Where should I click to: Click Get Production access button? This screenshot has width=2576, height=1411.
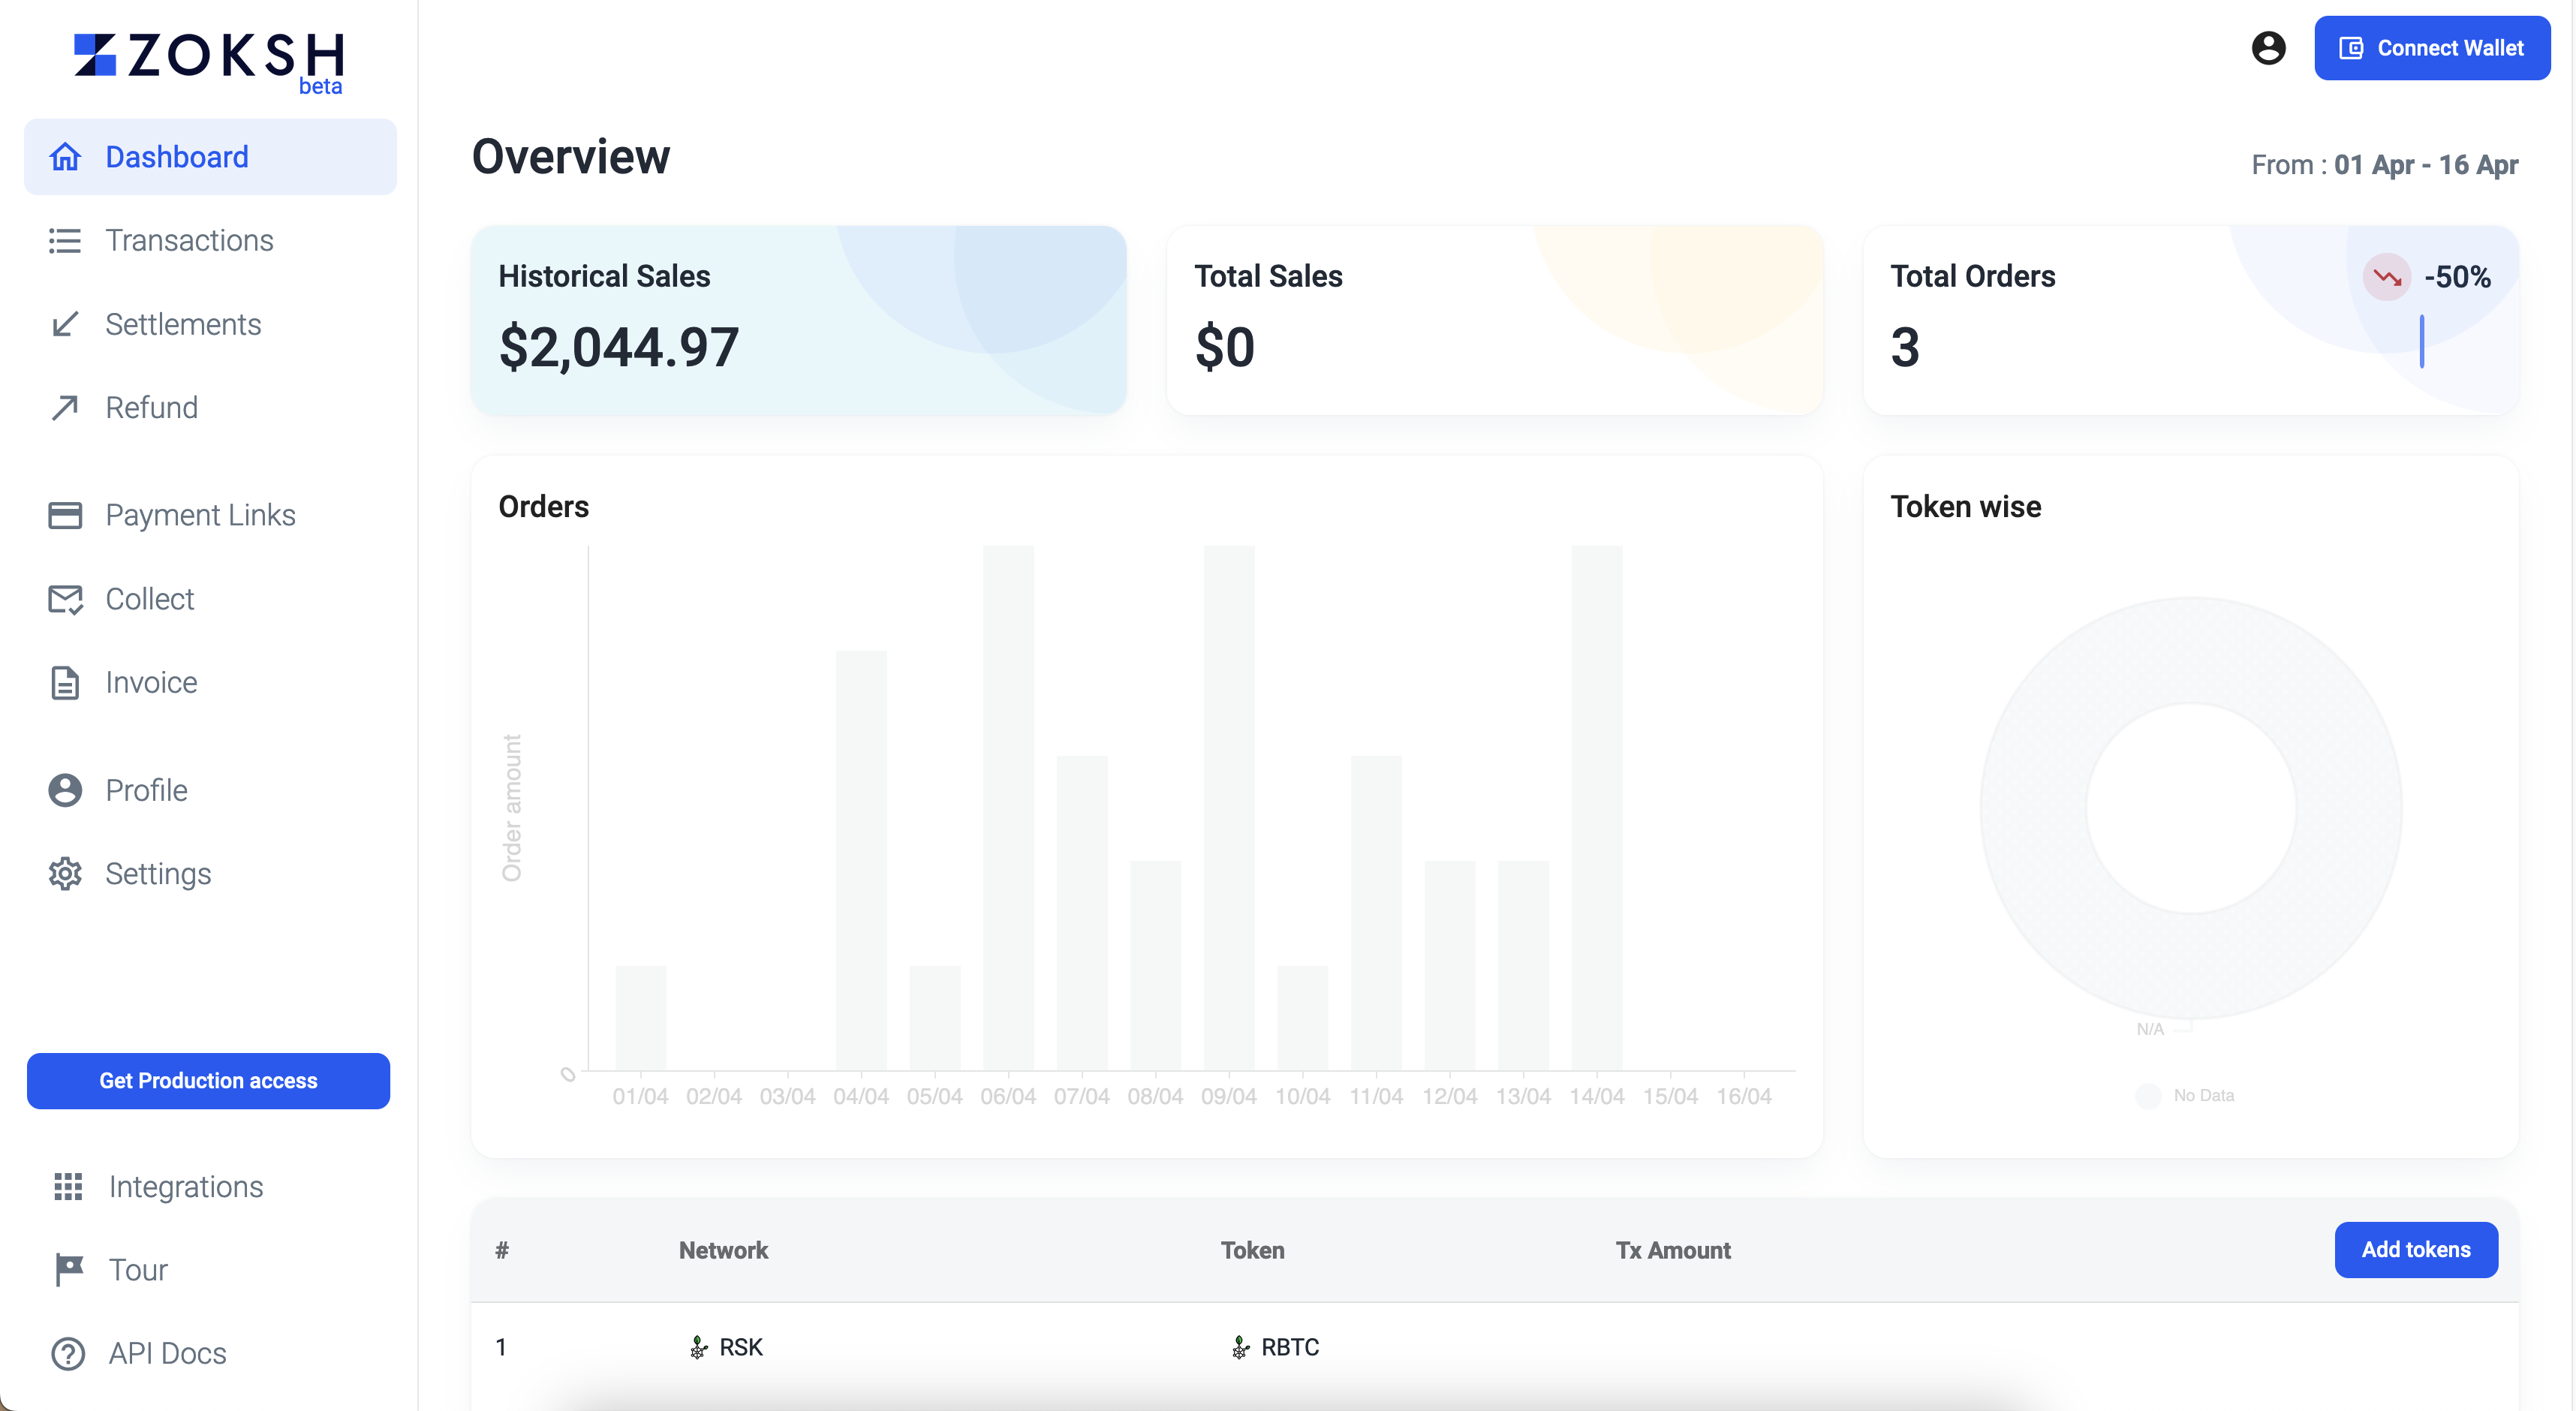click(208, 1080)
